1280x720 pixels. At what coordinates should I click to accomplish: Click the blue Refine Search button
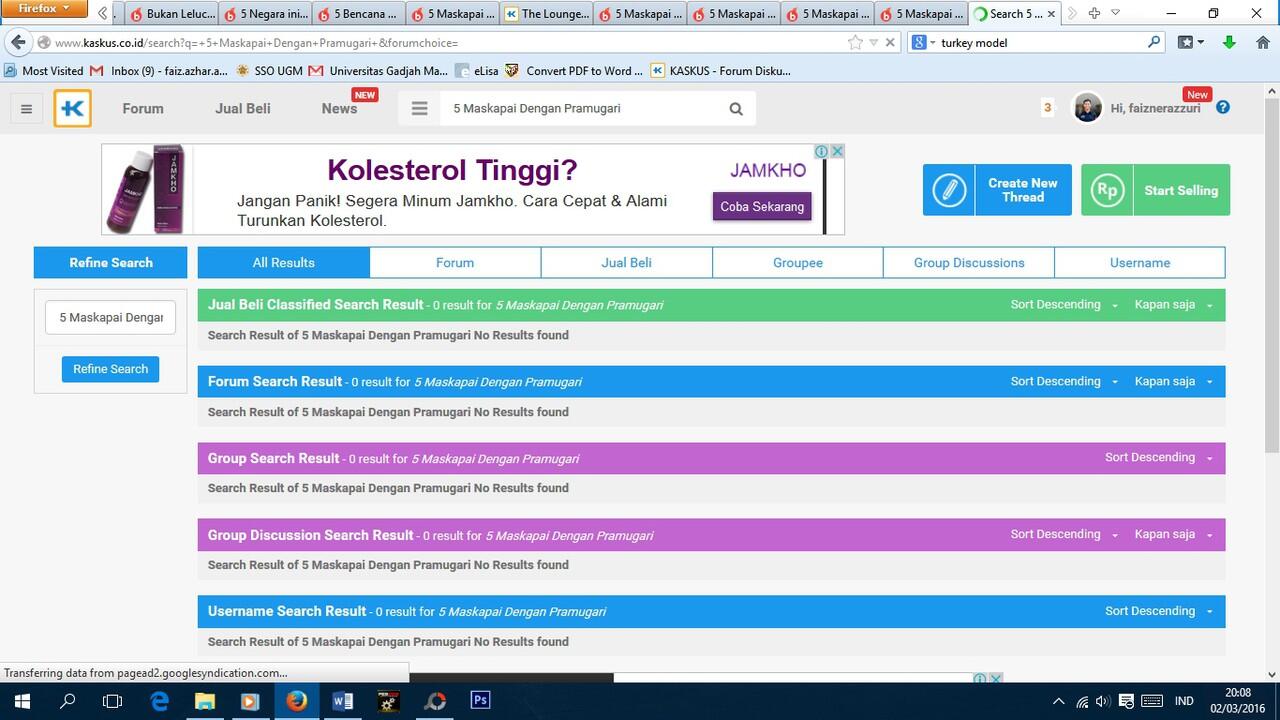click(110, 369)
